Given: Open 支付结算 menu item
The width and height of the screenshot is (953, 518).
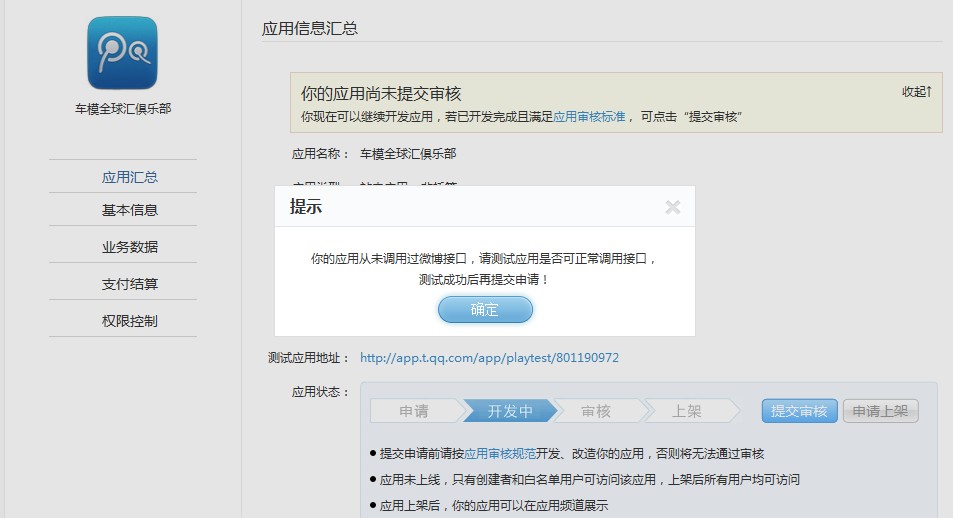Looking at the screenshot, I should point(129,284).
